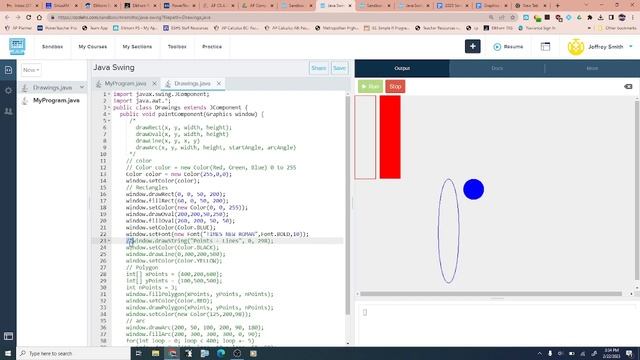Viewport: 640px width, 360px height.
Task: Collapse code fold arrow at line 3
Action: point(109,107)
